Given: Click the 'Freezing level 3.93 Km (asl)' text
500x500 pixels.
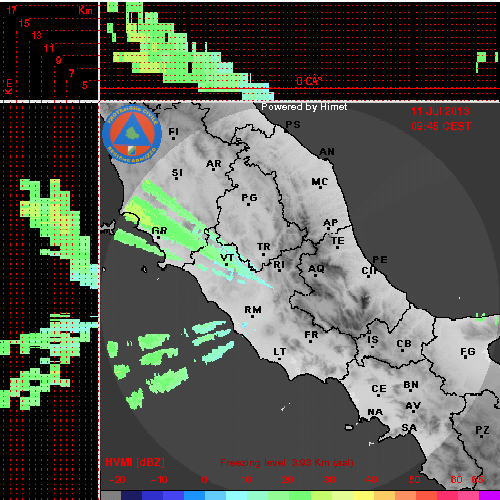Looking at the screenshot, I should pos(287,463).
